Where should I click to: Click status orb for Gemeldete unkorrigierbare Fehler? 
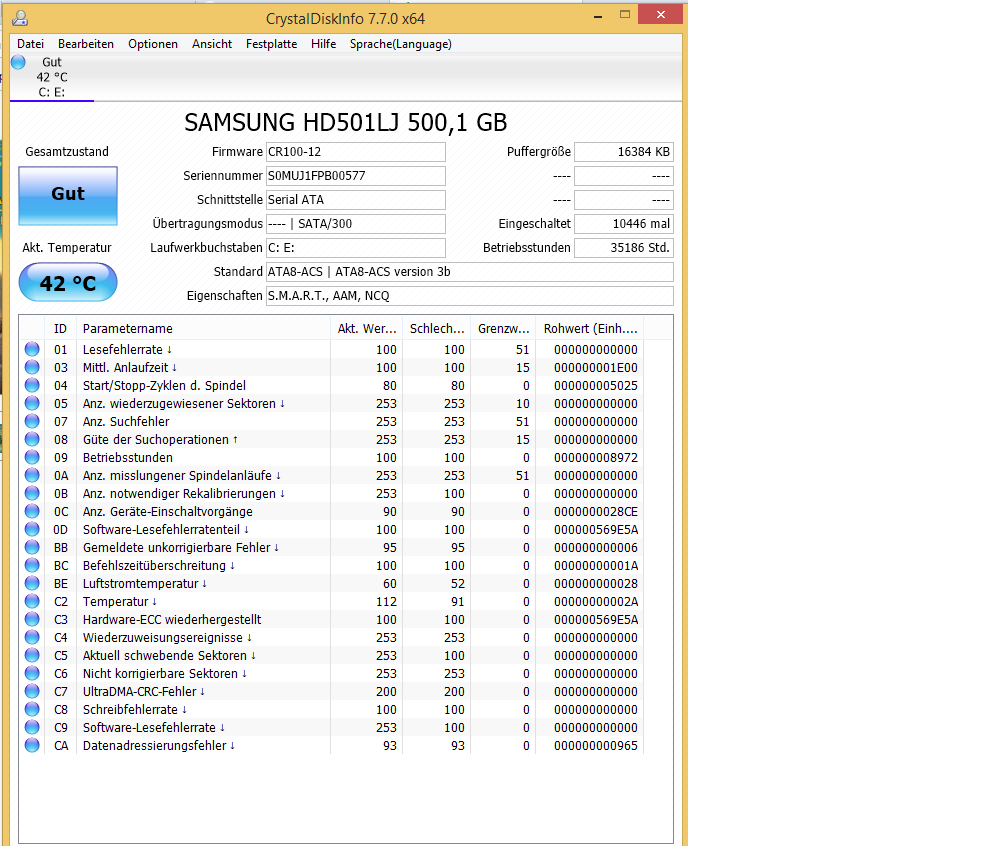pyautogui.click(x=32, y=547)
